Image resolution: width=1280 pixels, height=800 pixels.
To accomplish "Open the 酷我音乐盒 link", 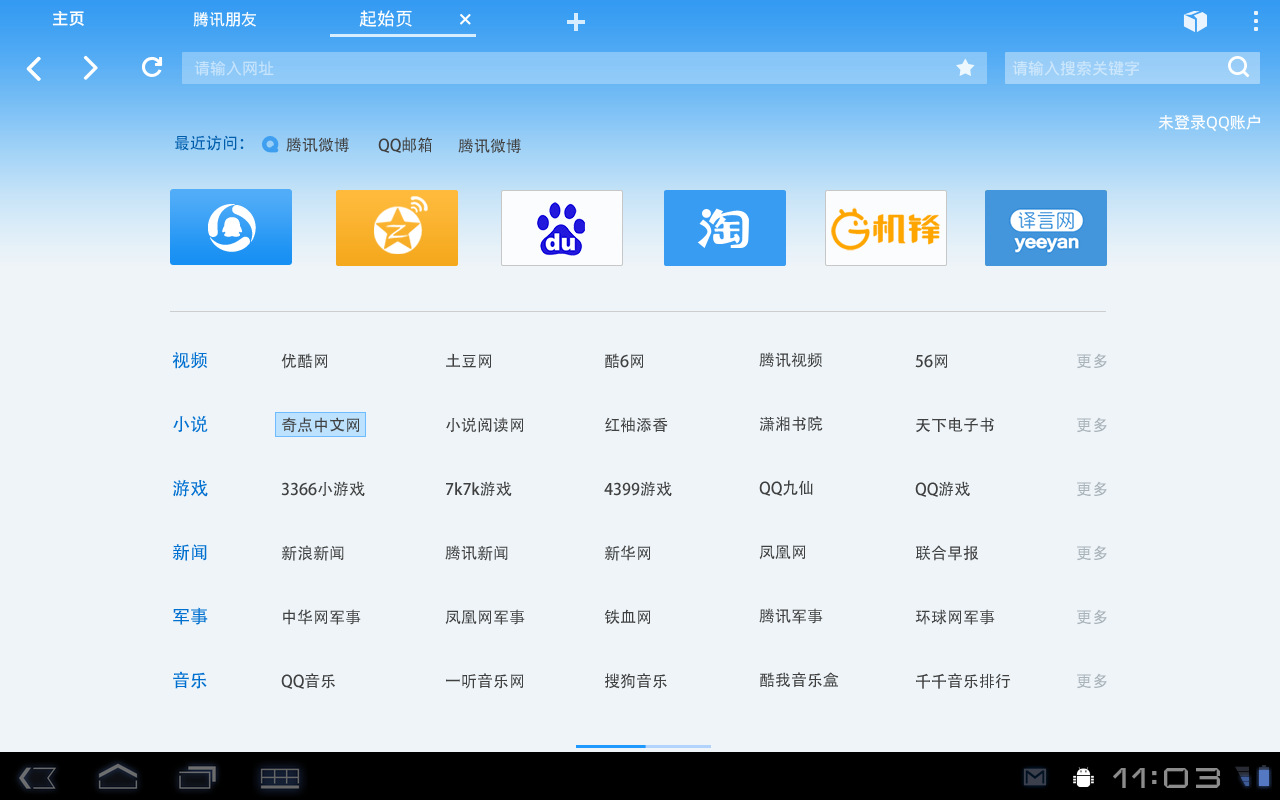I will point(799,680).
